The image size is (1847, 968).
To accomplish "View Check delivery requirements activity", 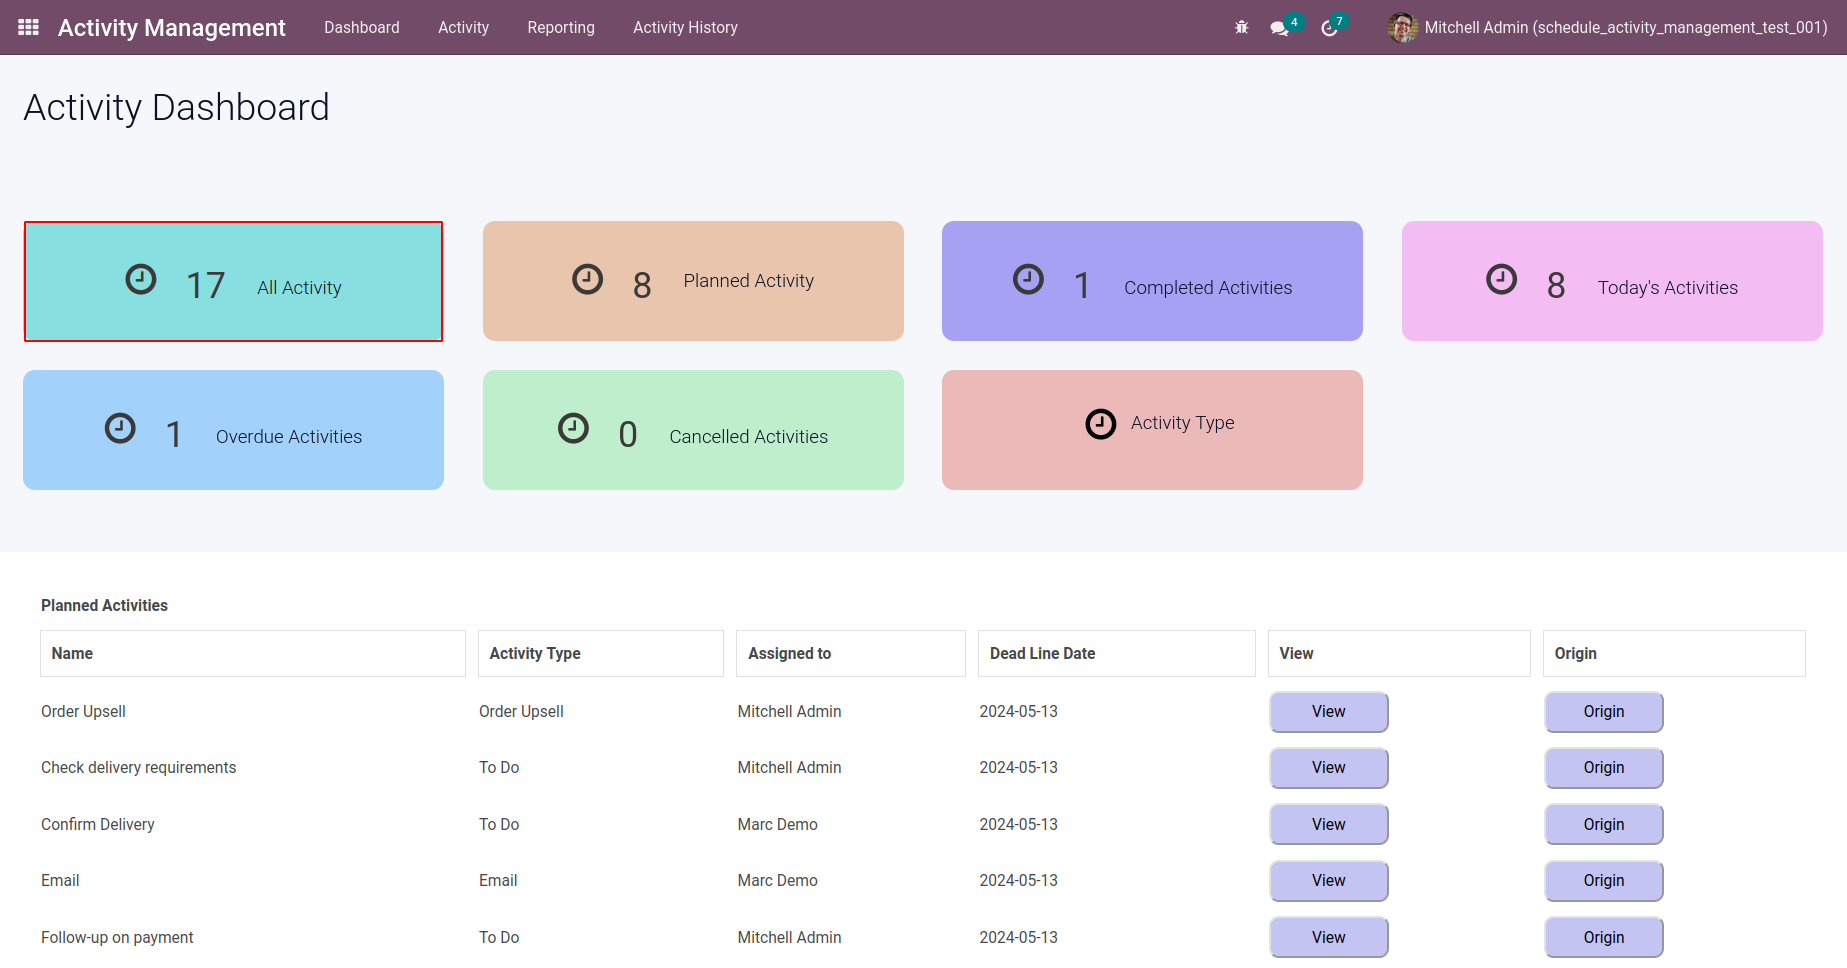I will coord(1329,768).
